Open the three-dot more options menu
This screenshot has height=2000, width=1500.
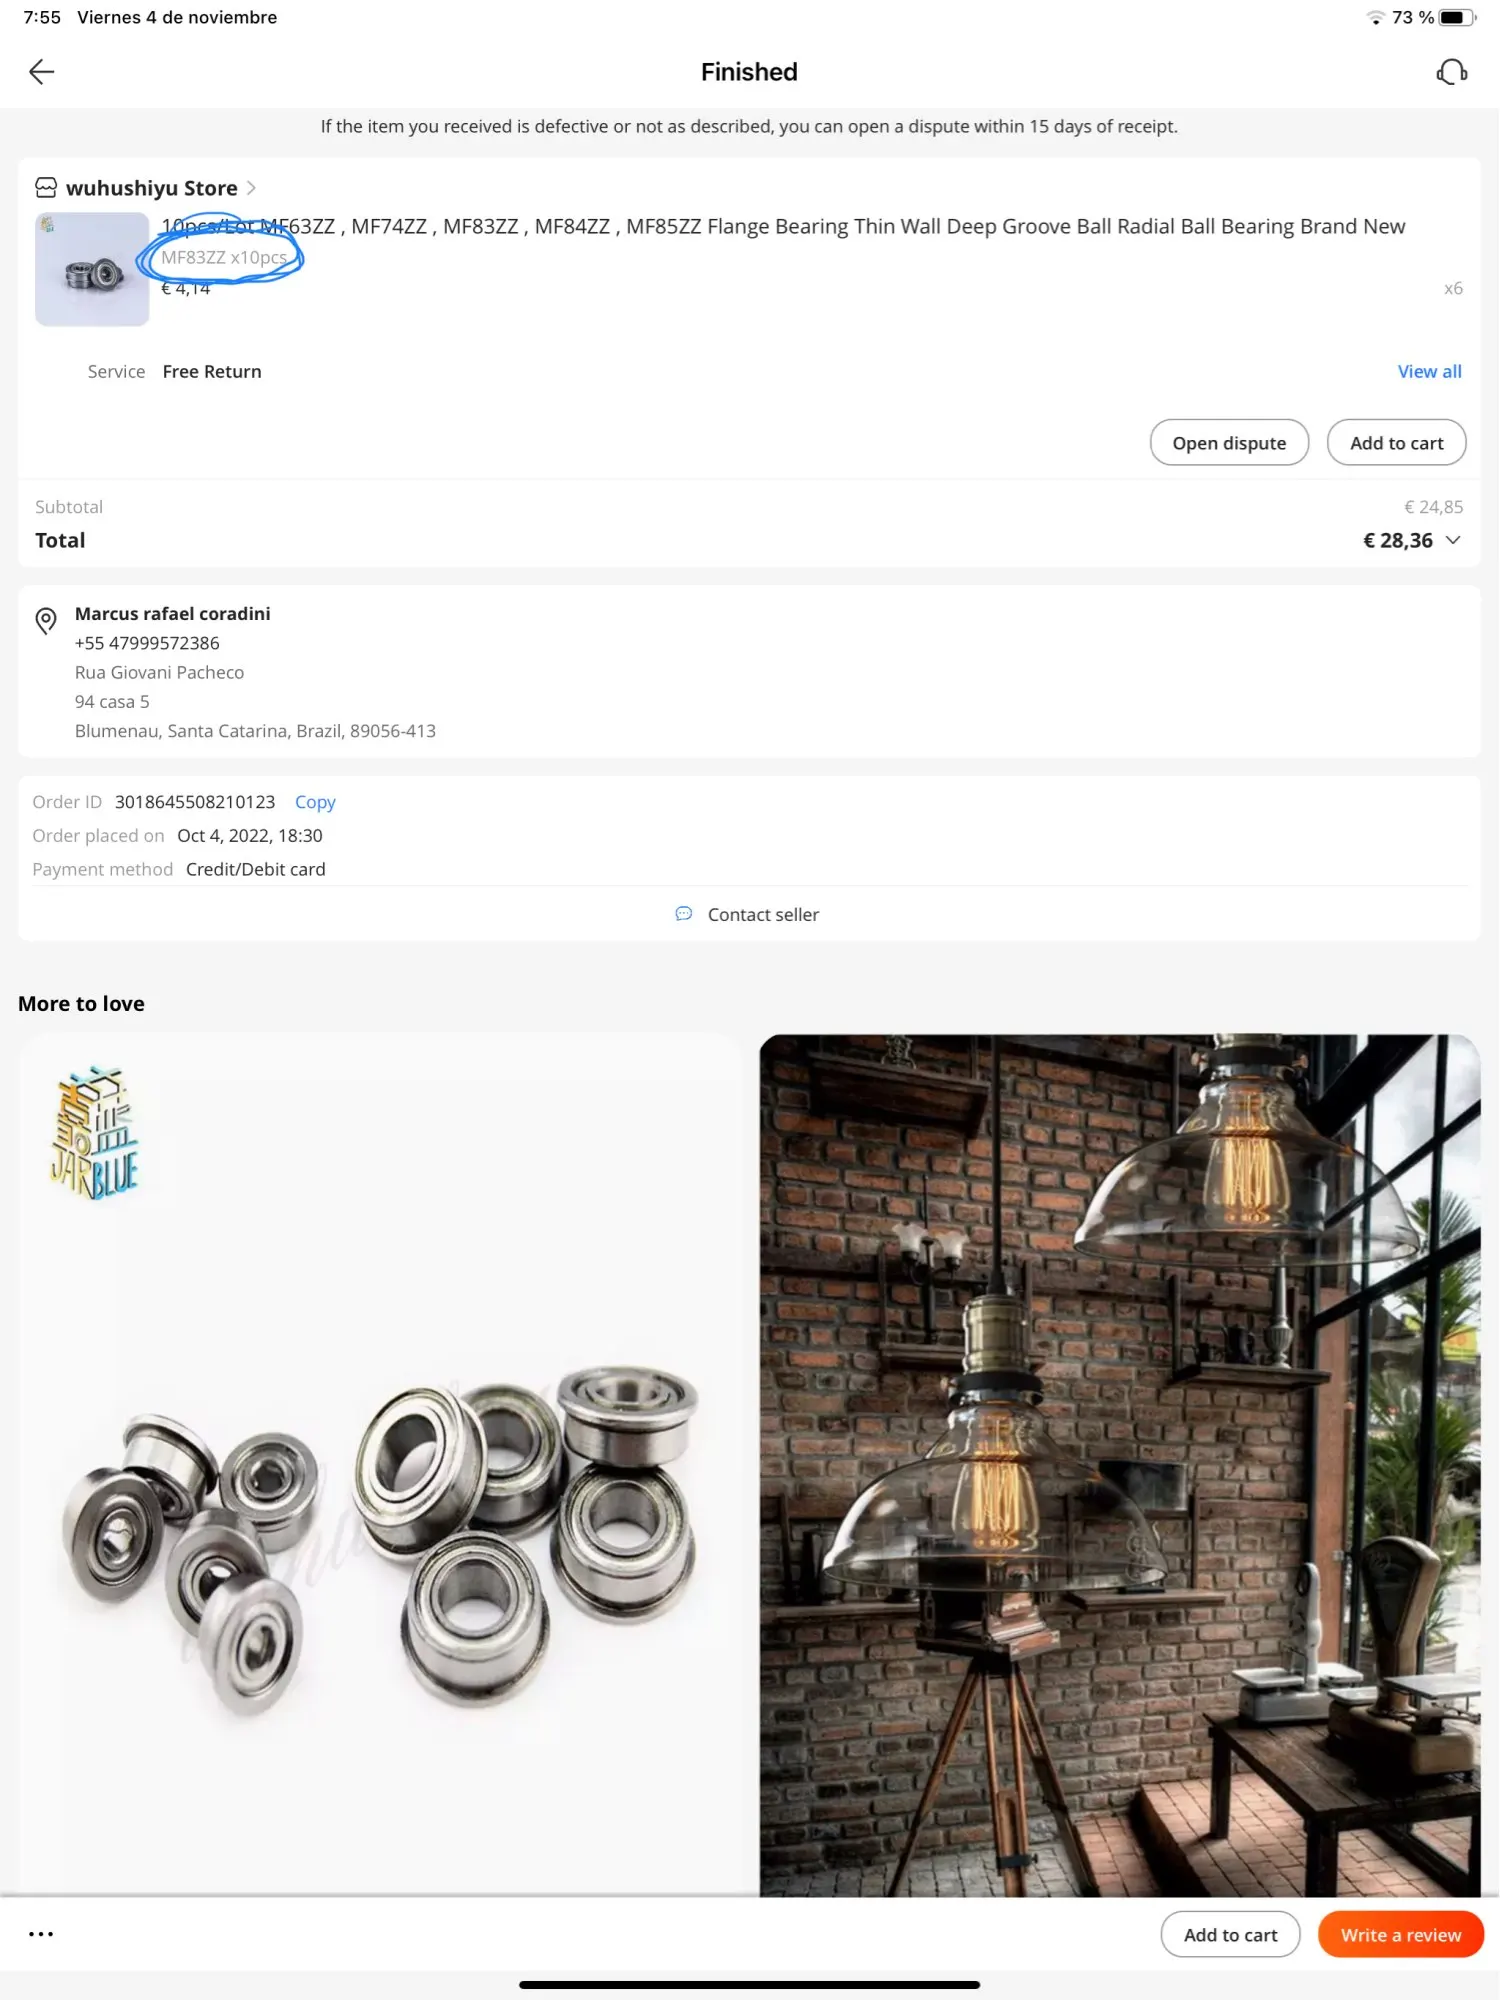[x=41, y=1934]
